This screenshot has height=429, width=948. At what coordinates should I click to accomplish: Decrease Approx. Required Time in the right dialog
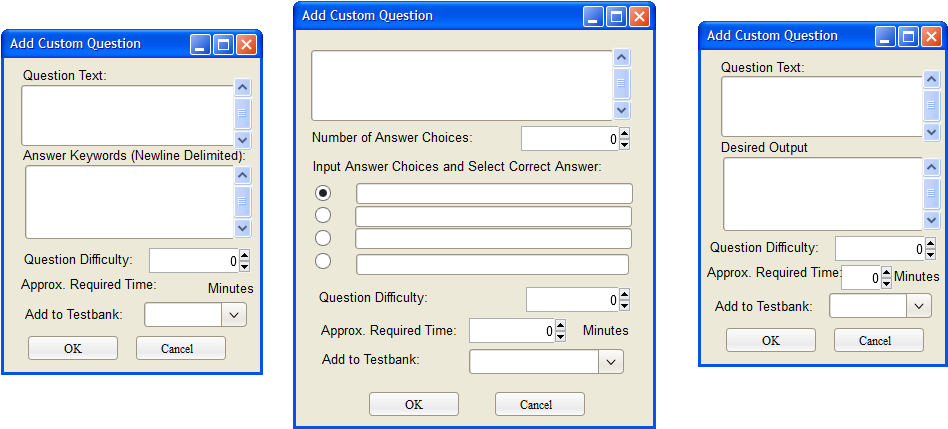886,283
